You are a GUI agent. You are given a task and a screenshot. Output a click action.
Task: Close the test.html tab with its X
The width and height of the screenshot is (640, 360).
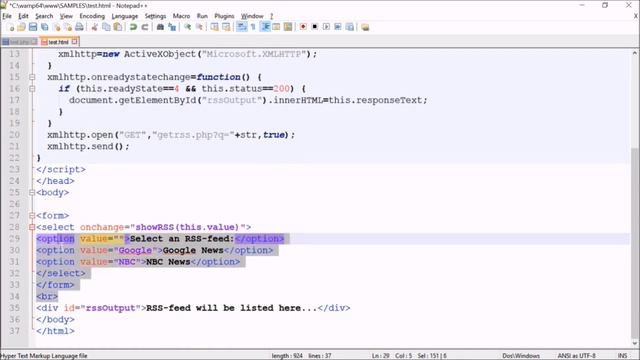pos(74,42)
